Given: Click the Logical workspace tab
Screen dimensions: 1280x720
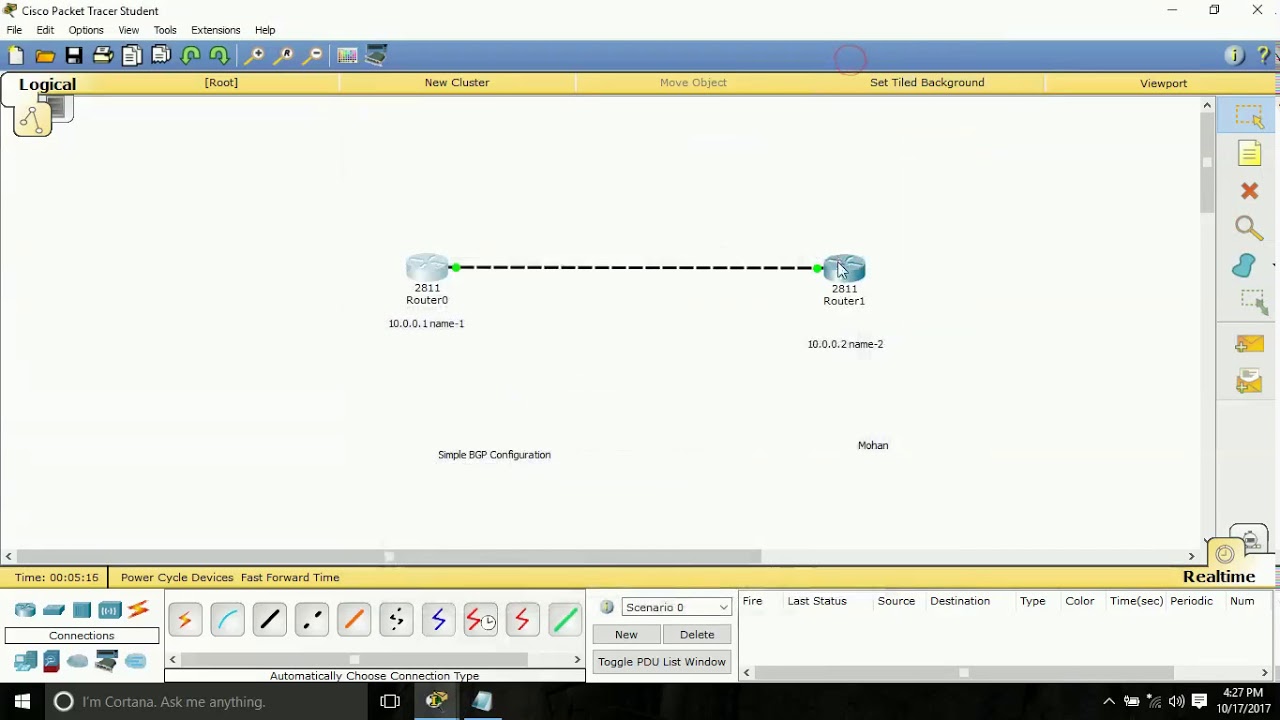Looking at the screenshot, I should coord(47,85).
